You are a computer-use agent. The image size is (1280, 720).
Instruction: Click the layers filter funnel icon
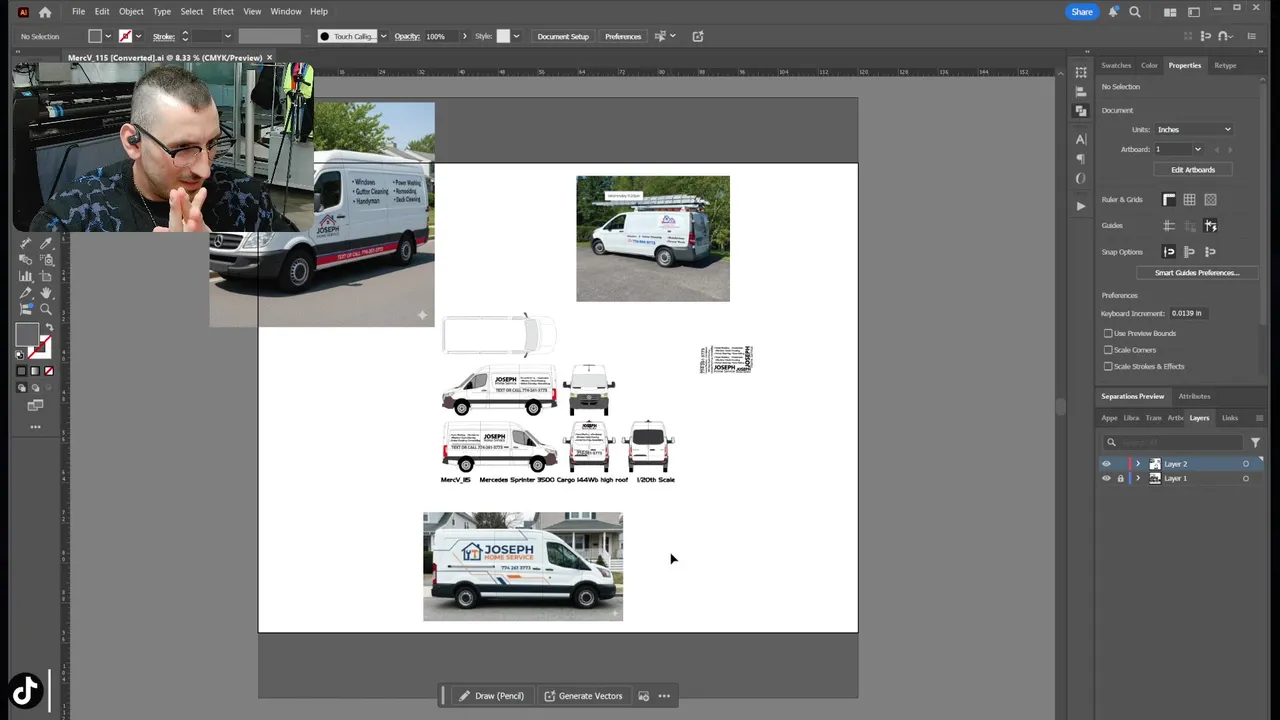[x=1255, y=442]
